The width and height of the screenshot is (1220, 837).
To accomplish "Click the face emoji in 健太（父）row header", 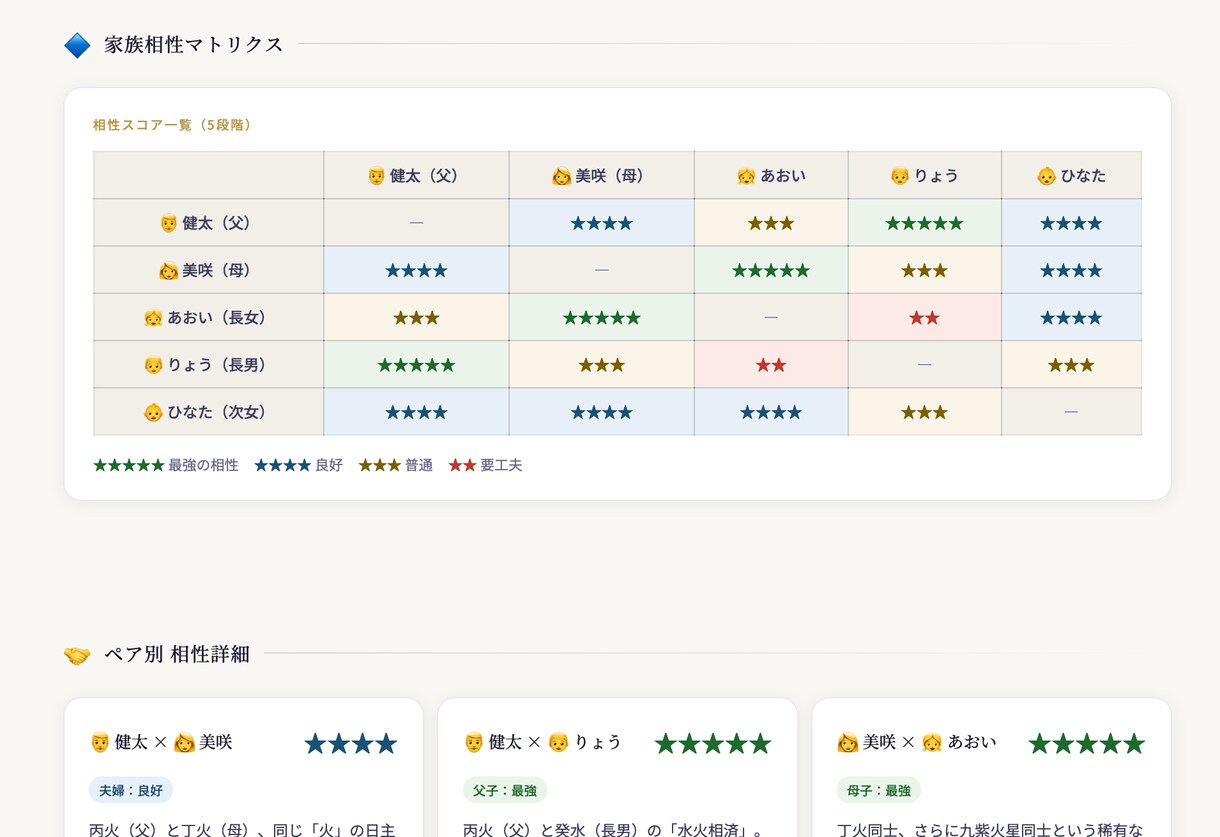I will pyautogui.click(x=169, y=223).
